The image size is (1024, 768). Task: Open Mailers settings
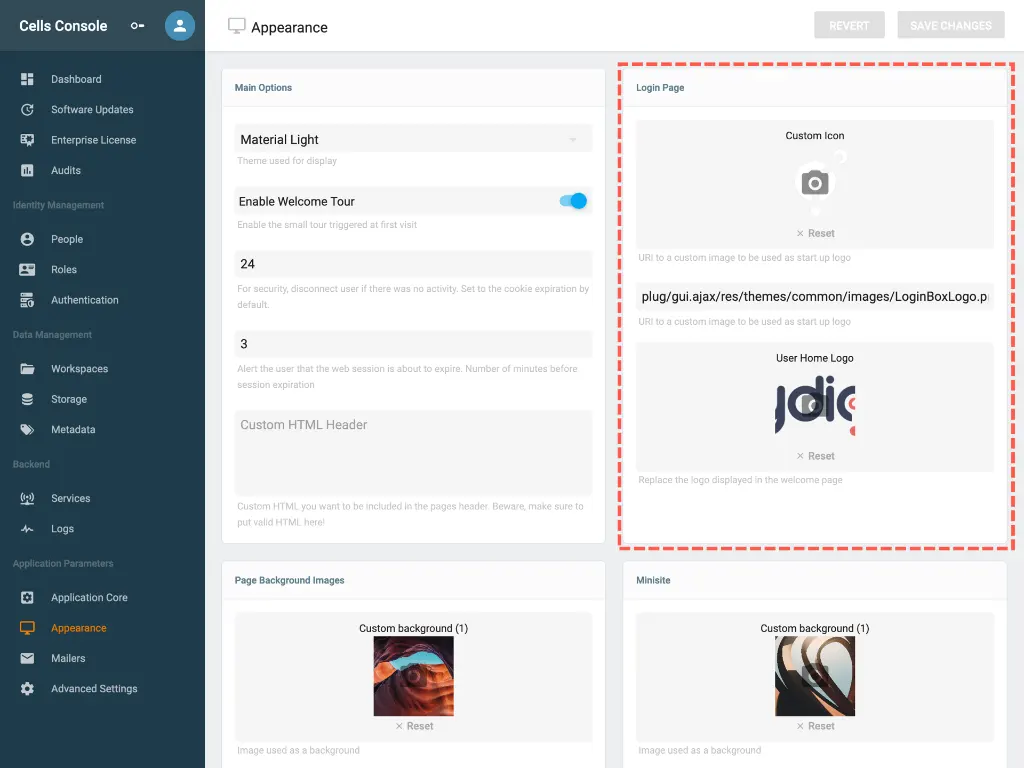point(68,658)
